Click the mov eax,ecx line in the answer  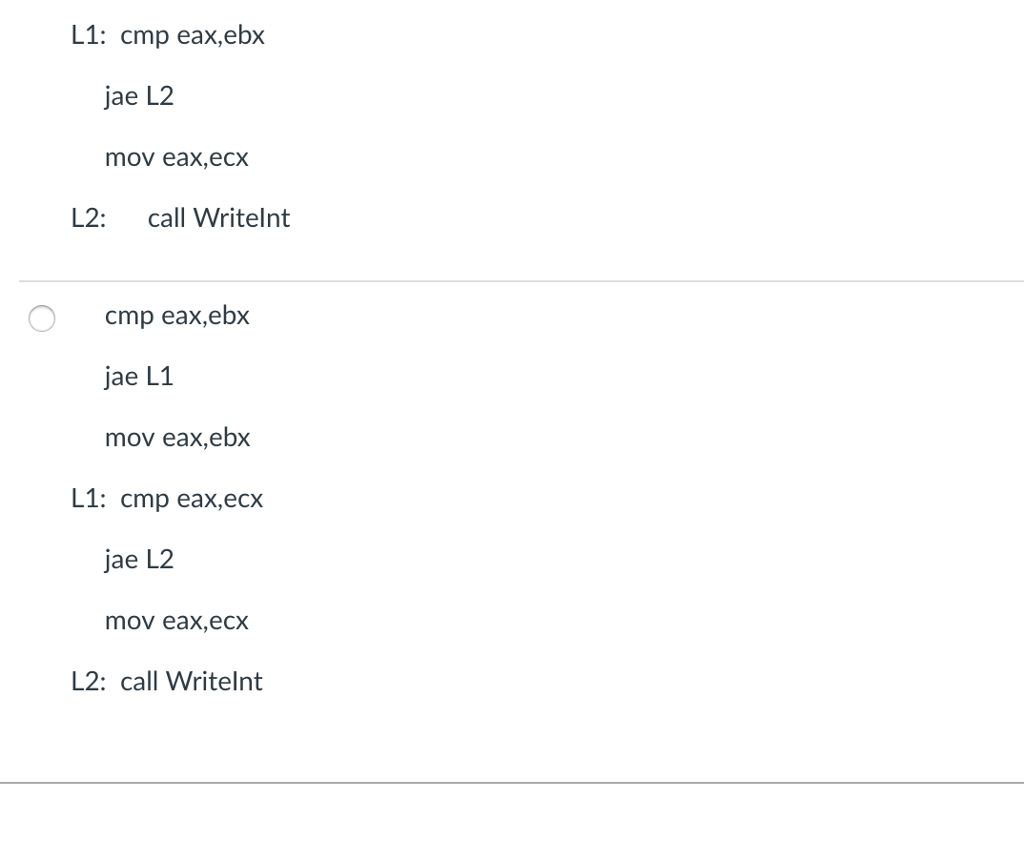coord(176,620)
